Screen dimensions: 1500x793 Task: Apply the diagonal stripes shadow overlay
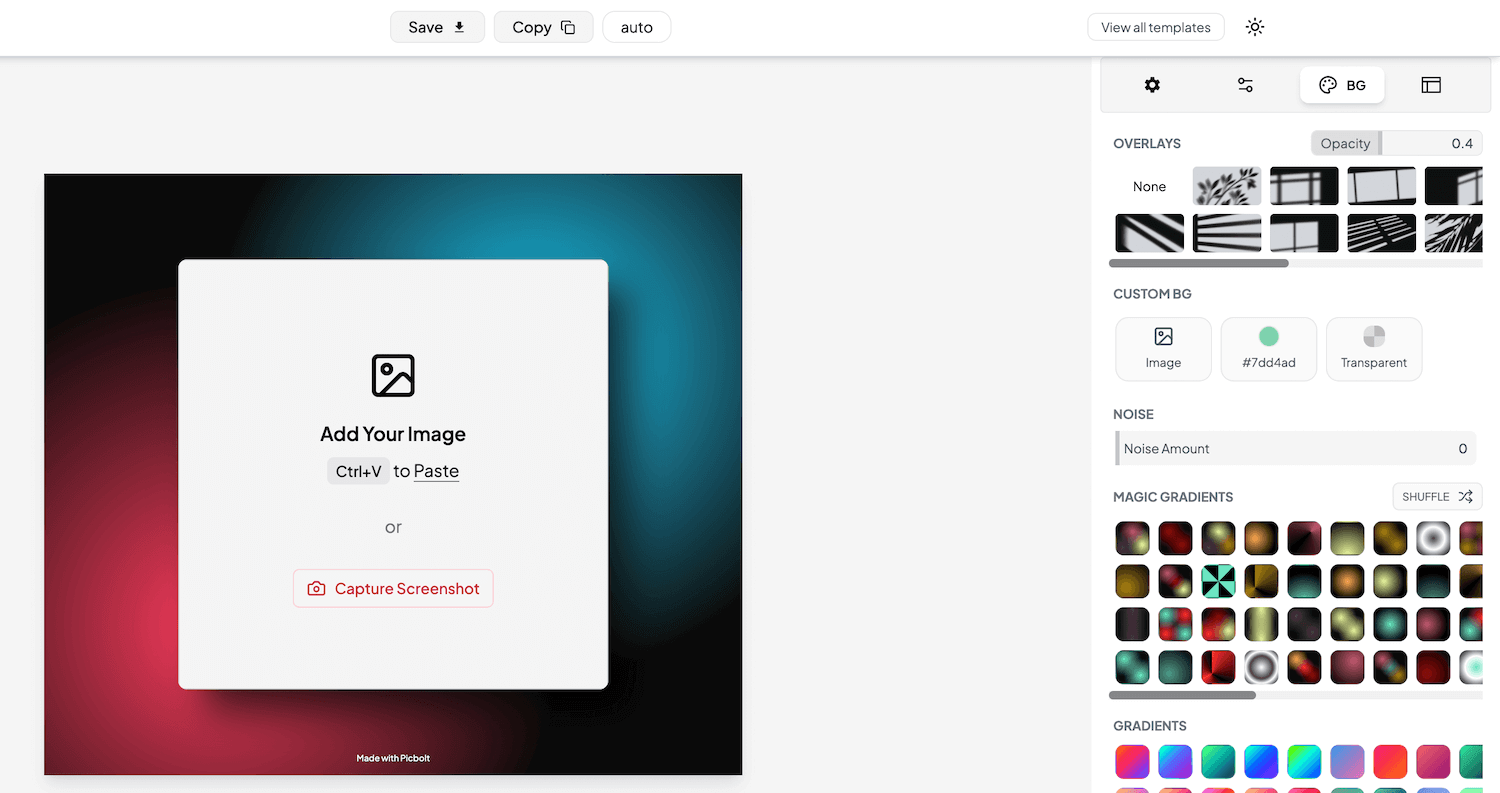pyautogui.click(x=1150, y=233)
